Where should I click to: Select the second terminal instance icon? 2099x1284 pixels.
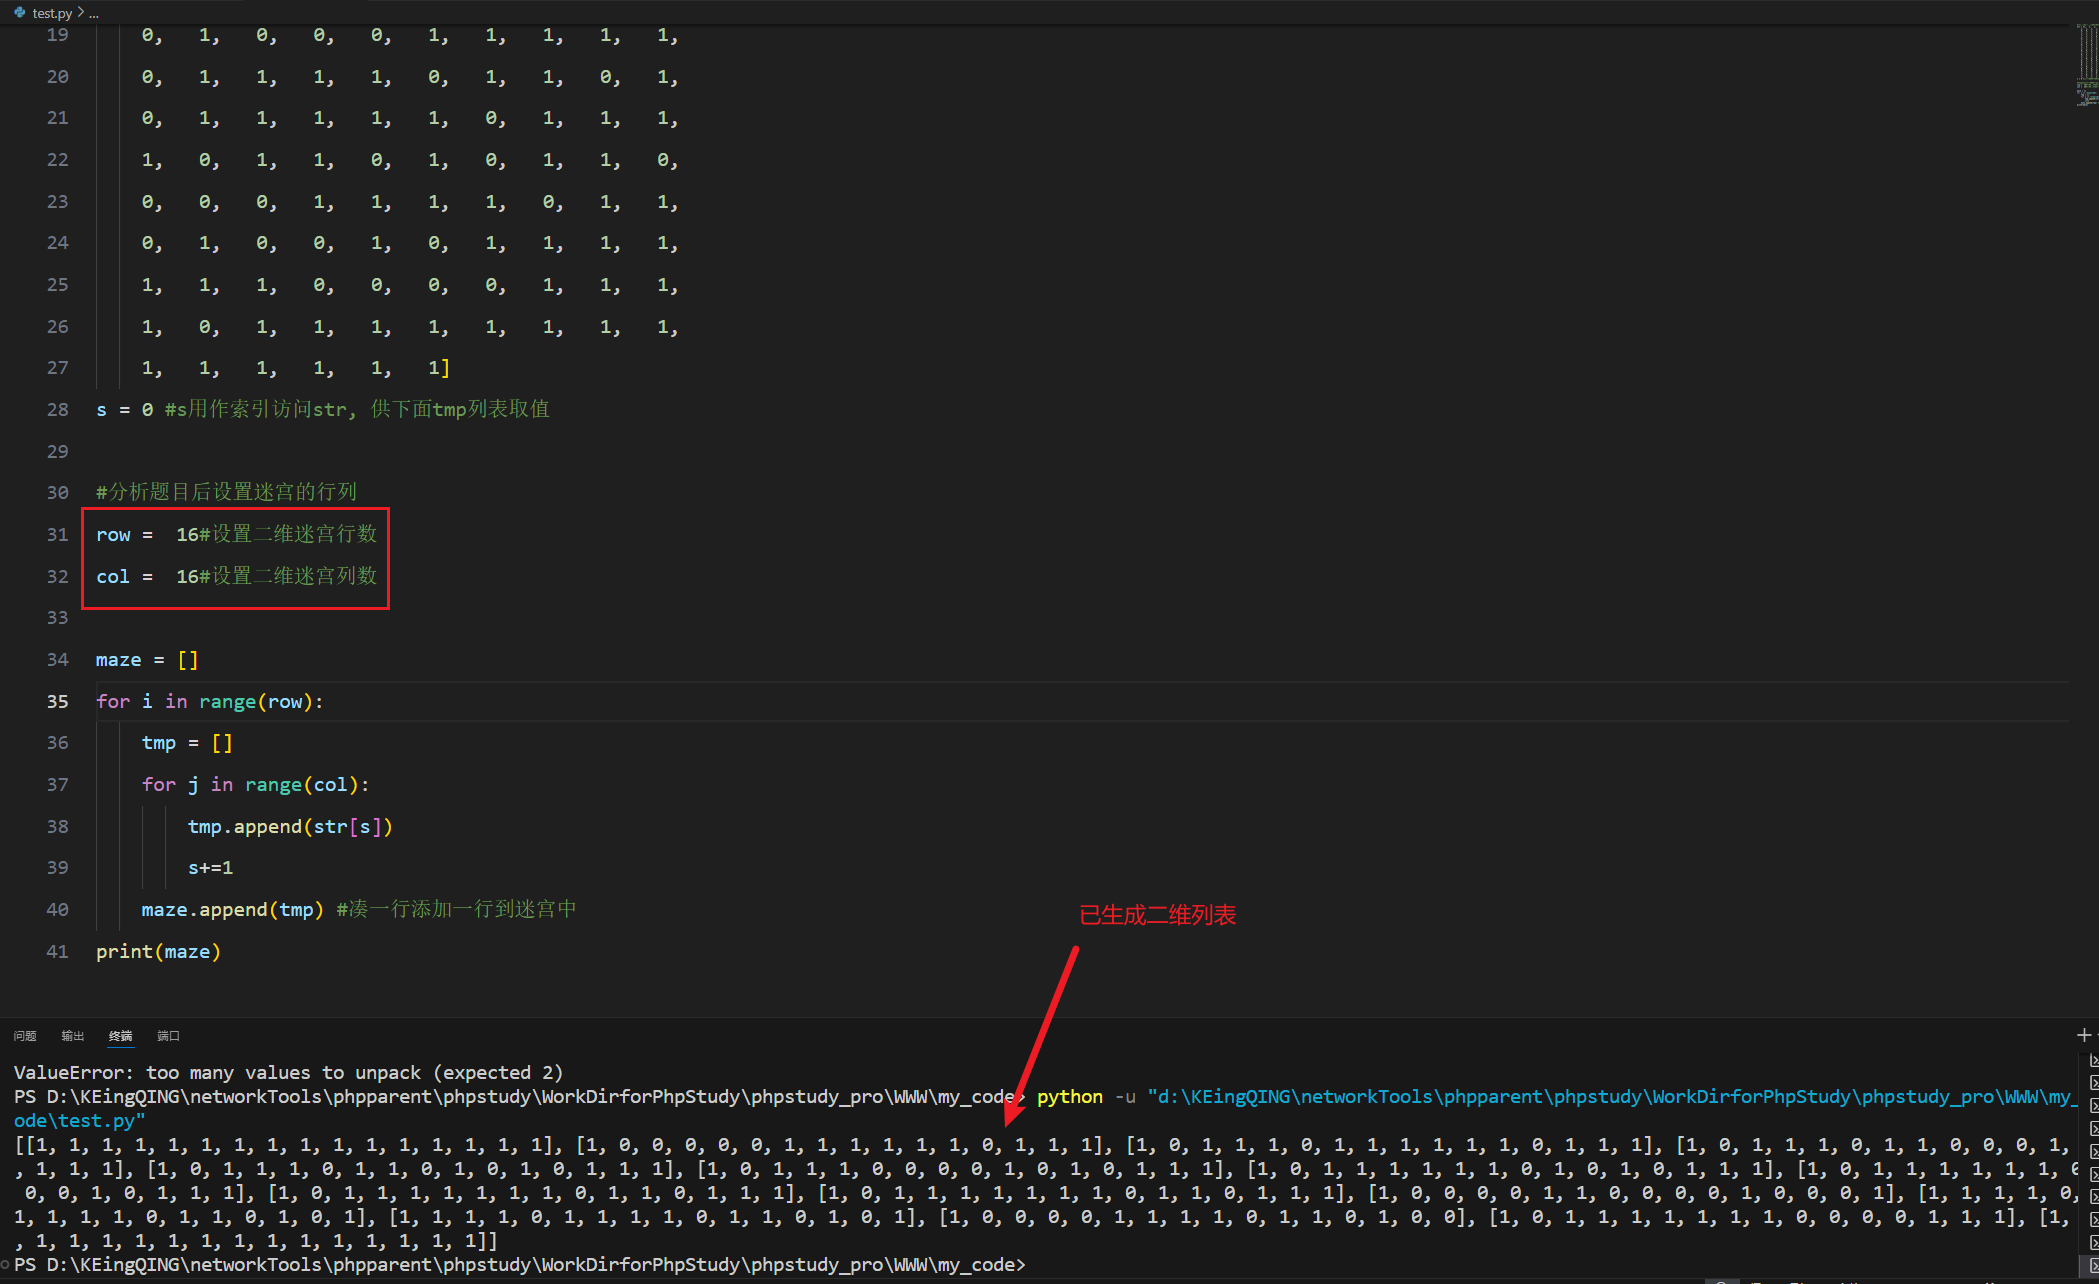2094,1083
